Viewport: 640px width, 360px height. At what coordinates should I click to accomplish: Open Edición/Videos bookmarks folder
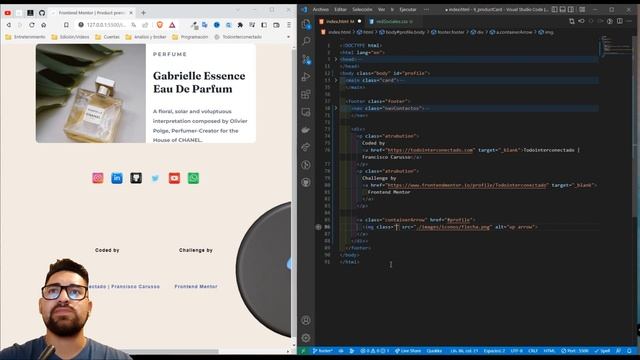pyautogui.click(x=70, y=37)
